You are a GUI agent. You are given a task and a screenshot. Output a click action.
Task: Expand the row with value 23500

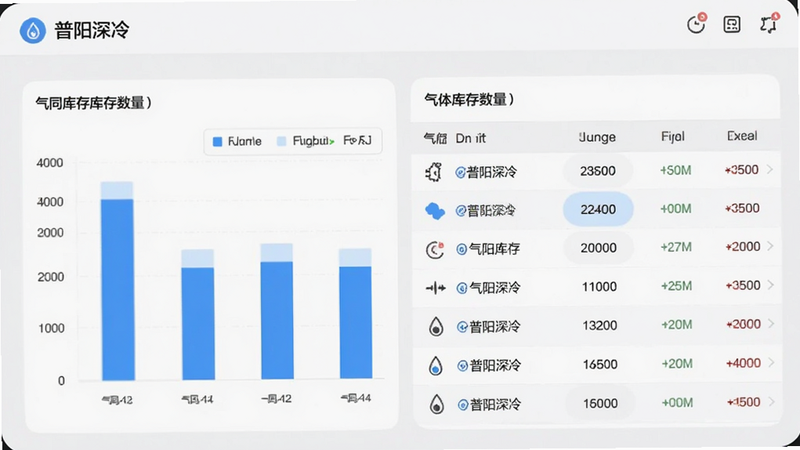pyautogui.click(x=770, y=169)
